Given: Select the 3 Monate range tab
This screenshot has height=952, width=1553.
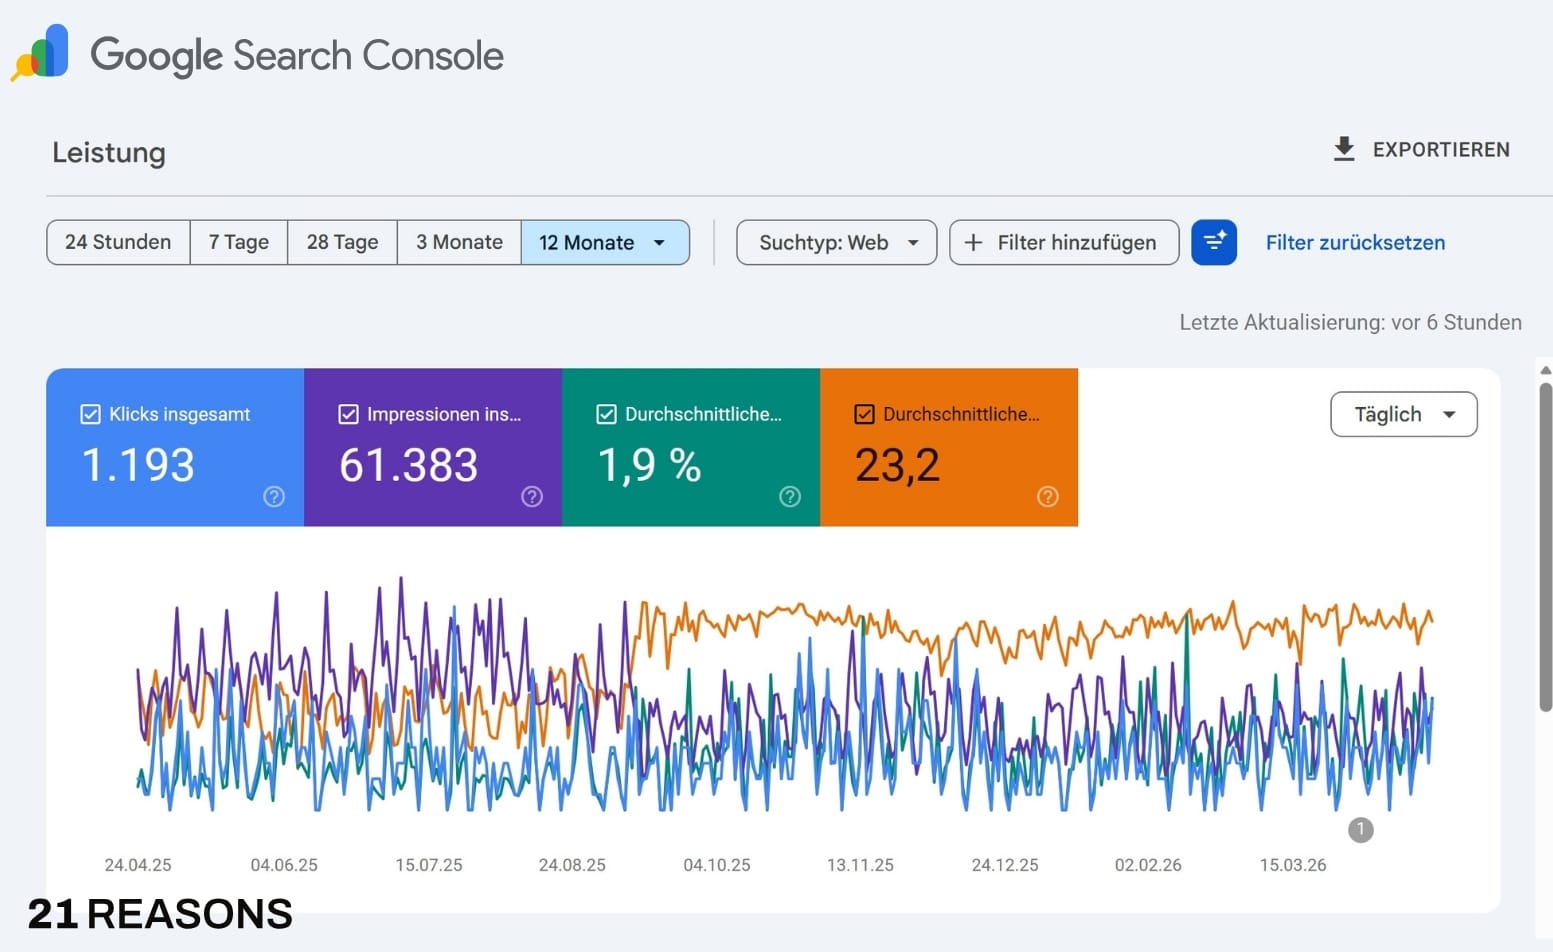Looking at the screenshot, I should 459,242.
